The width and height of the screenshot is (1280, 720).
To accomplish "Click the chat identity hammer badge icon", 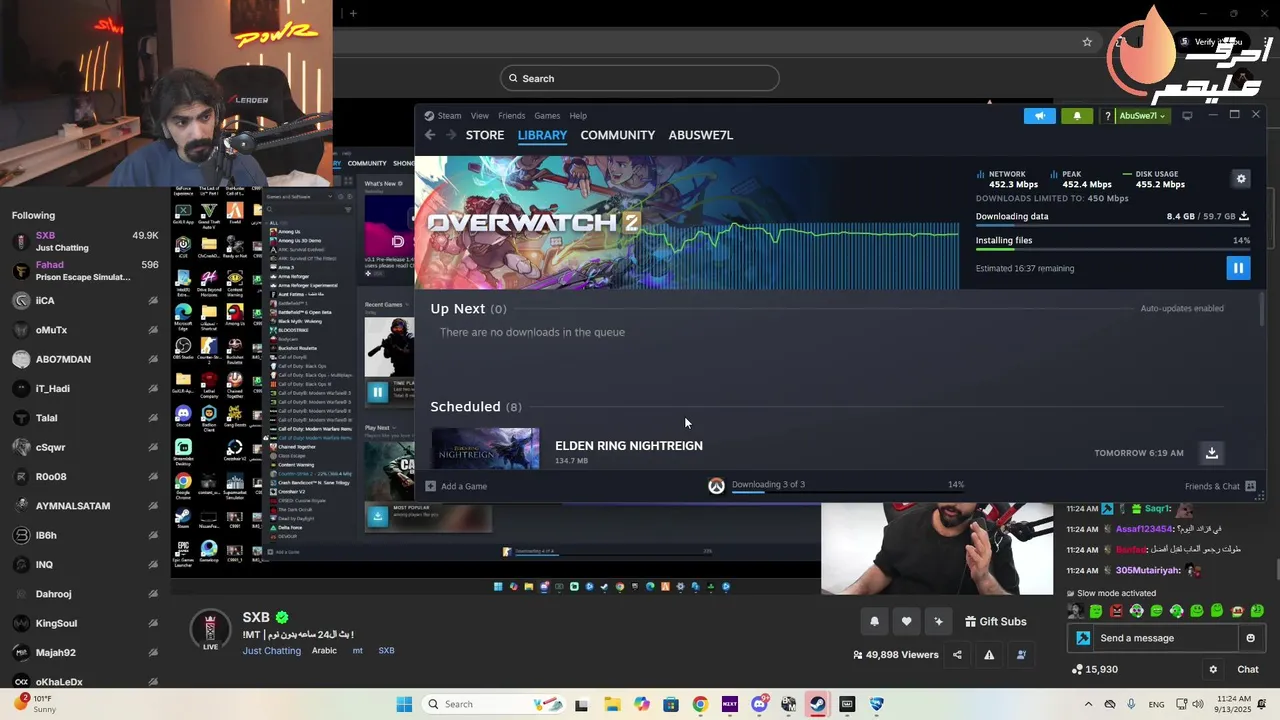I will click(1082, 638).
